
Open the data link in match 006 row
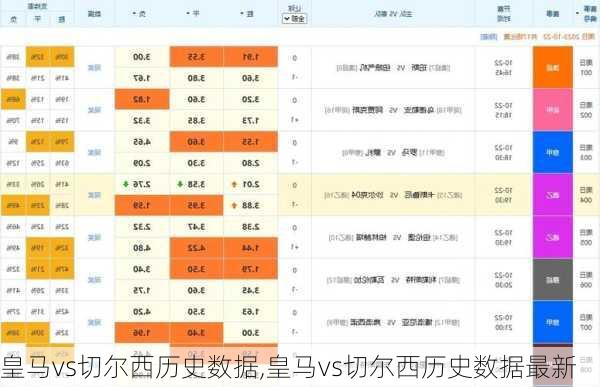coord(95,280)
